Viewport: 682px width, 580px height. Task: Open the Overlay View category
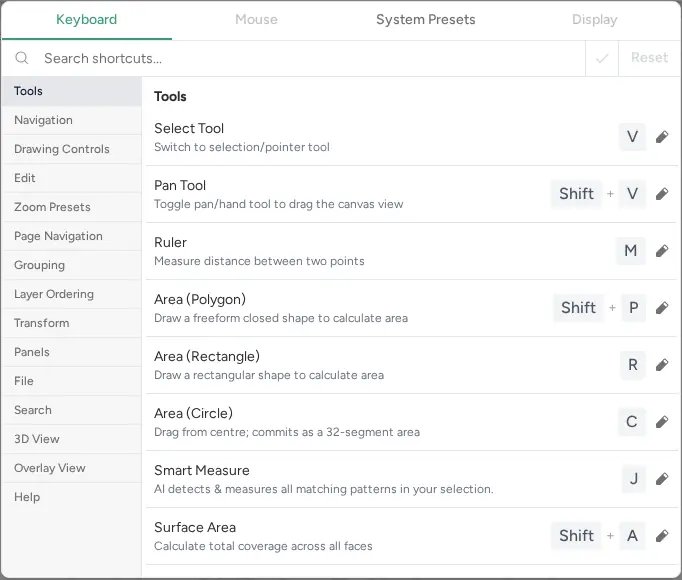pos(72,468)
